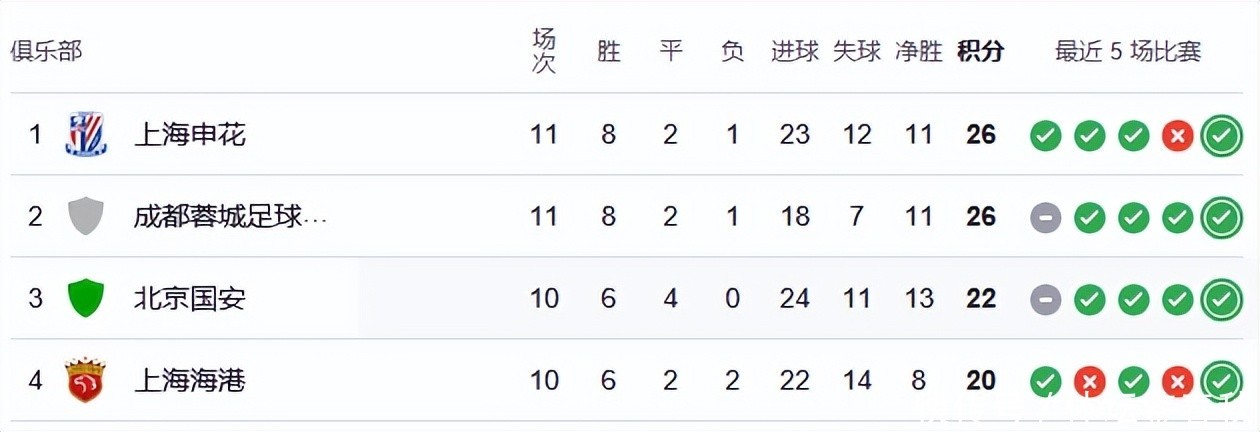Viewport: 1260px width, 432px height.
Task: Click the 净胜 column header
Action: (x=918, y=52)
